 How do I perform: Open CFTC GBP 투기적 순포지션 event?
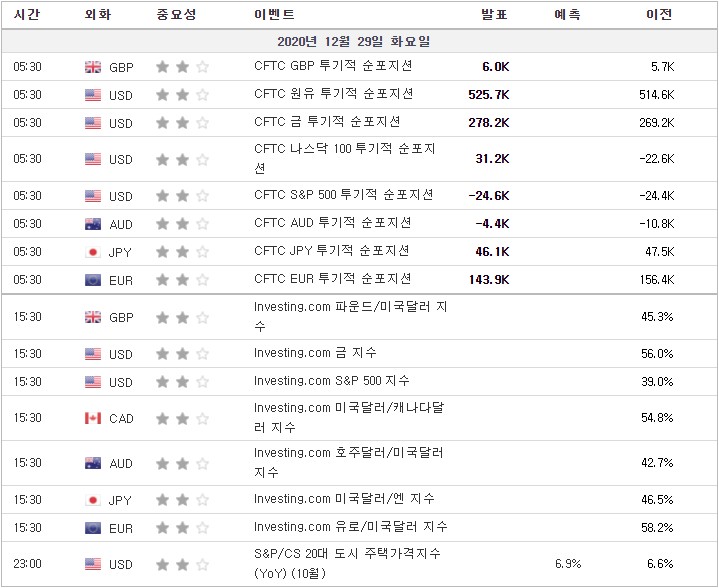click(x=333, y=66)
